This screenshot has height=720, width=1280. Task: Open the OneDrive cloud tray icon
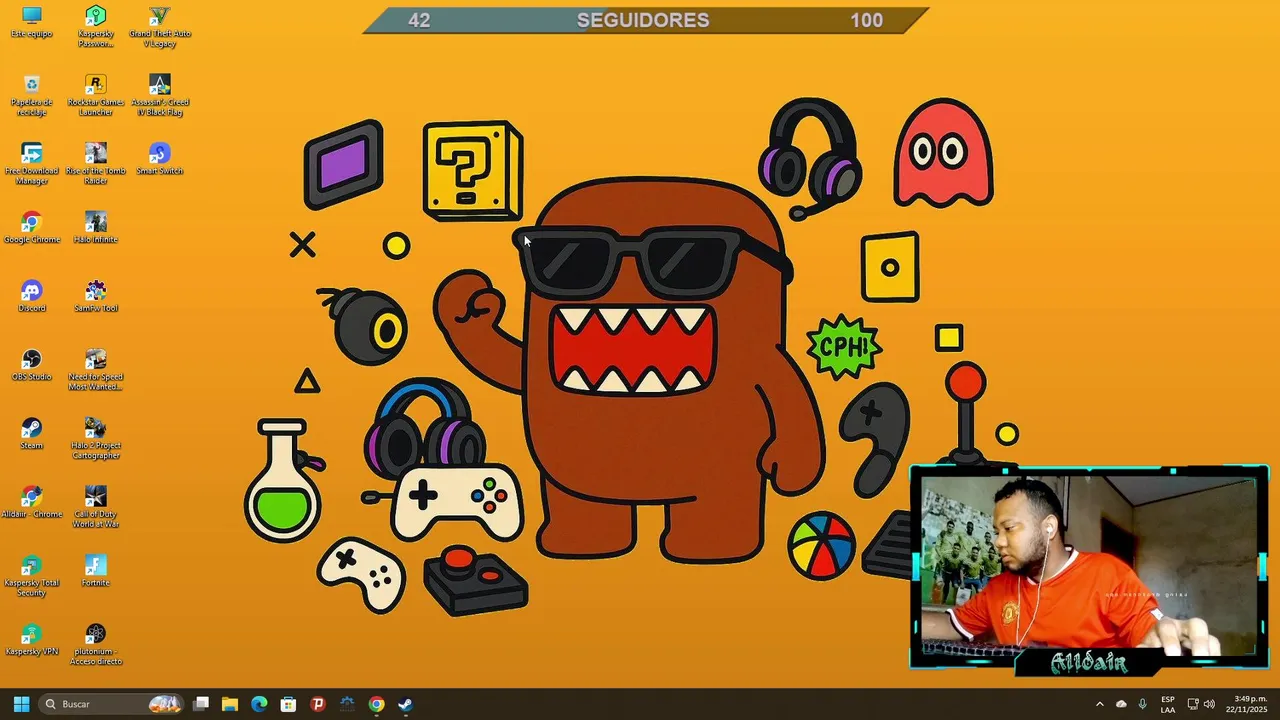tap(1121, 704)
